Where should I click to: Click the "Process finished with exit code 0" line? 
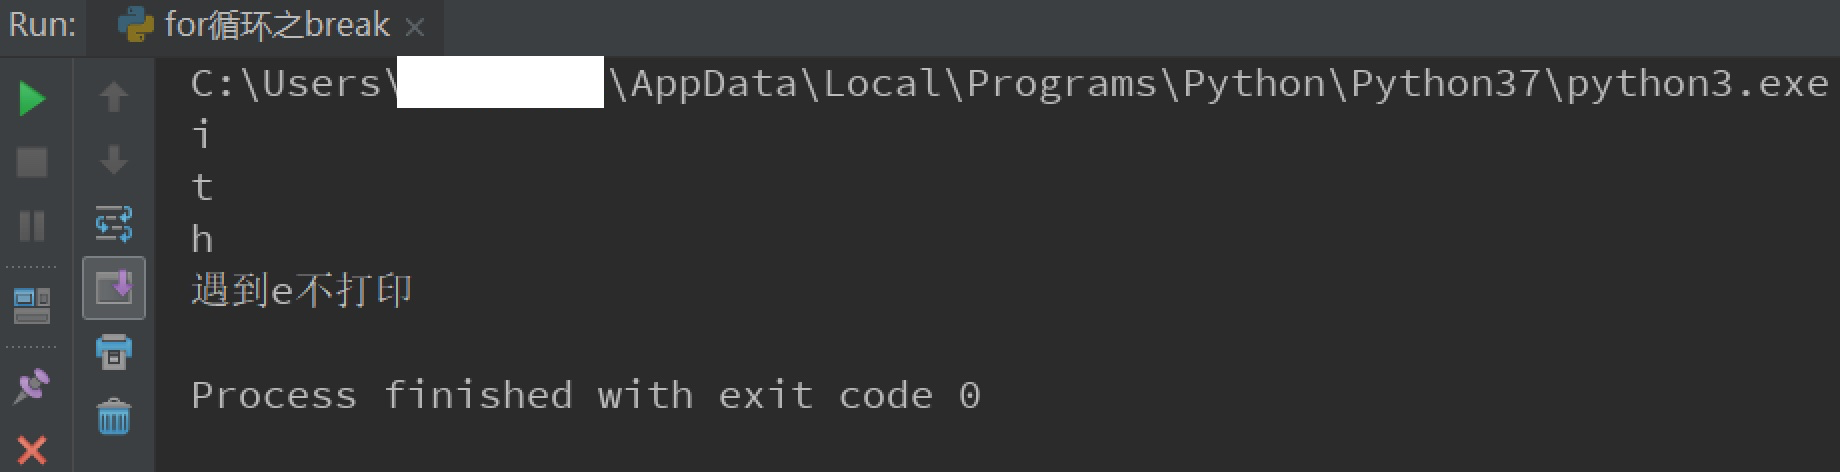585,396
